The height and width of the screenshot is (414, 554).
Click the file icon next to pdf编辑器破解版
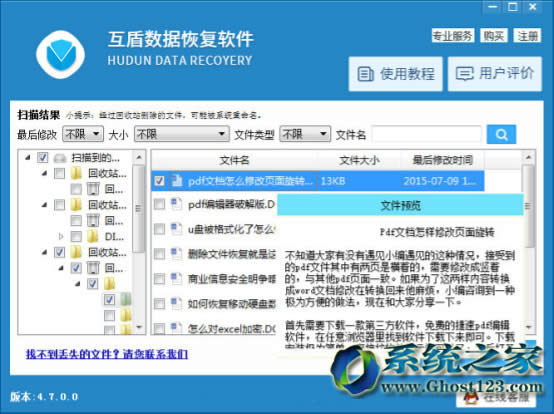(176, 204)
